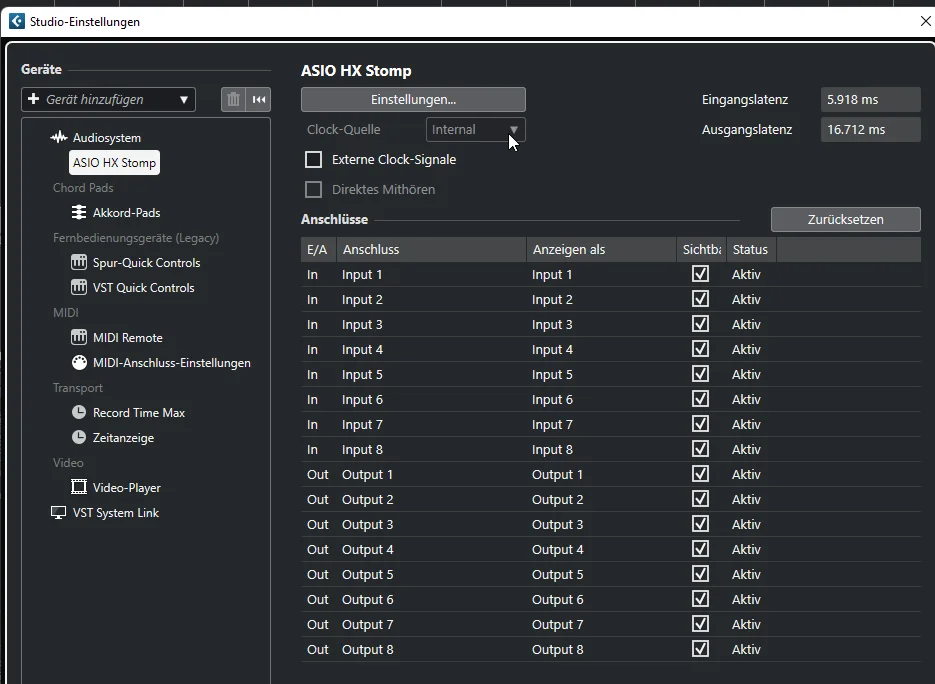
Task: Click the Eingangslatenz value field
Action: pos(871,100)
